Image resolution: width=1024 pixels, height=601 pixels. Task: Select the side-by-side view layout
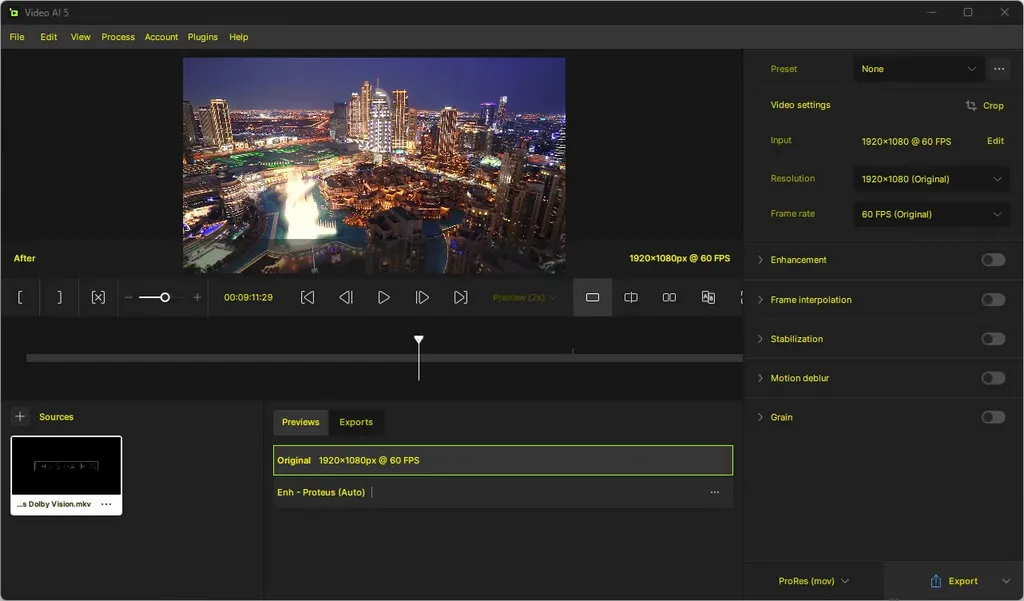(669, 297)
